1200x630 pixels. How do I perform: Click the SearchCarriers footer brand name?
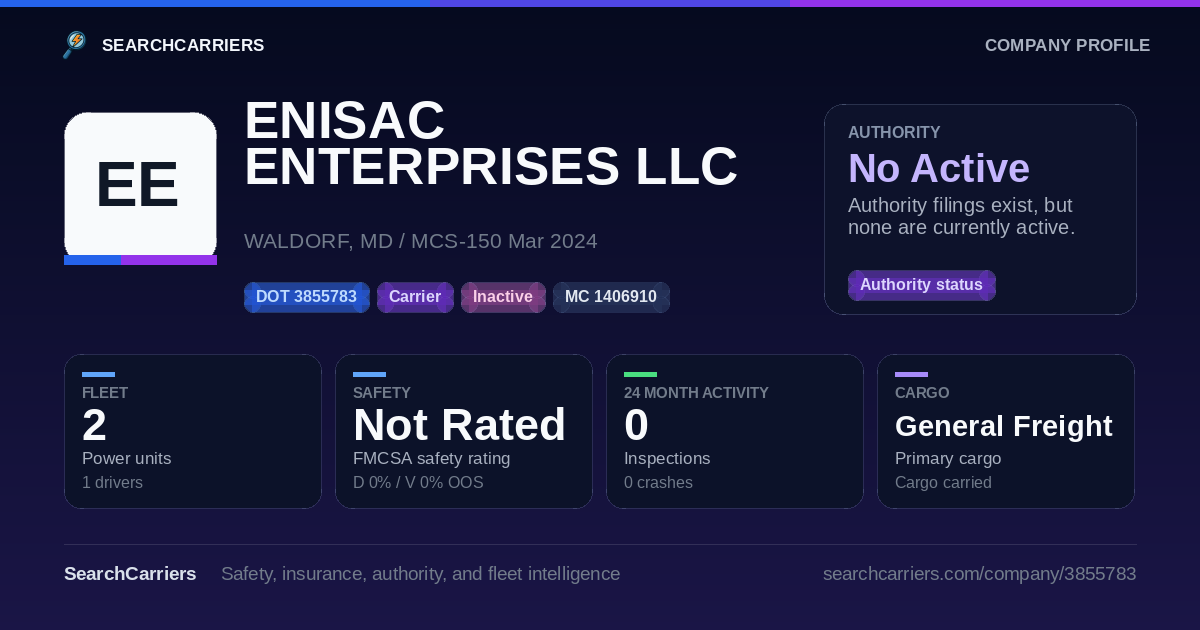coord(130,574)
